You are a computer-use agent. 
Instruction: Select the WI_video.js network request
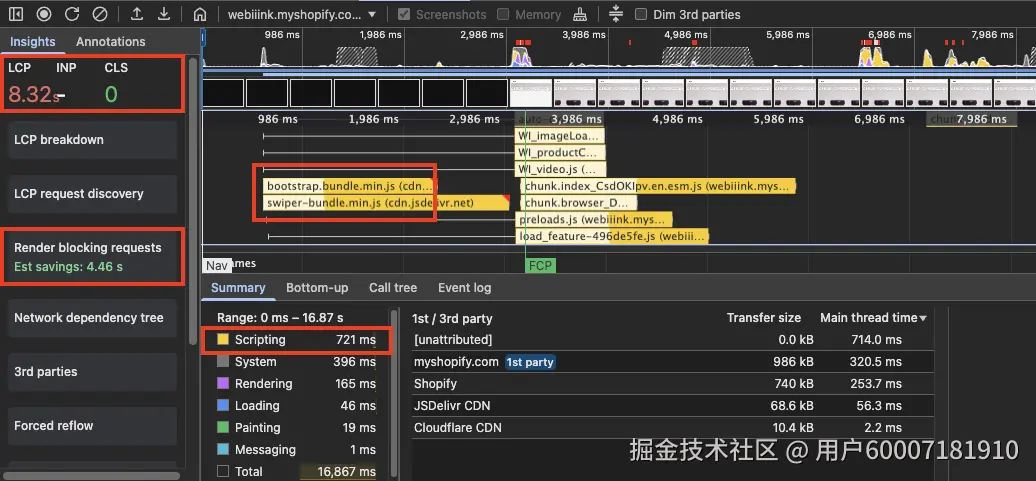[560, 169]
